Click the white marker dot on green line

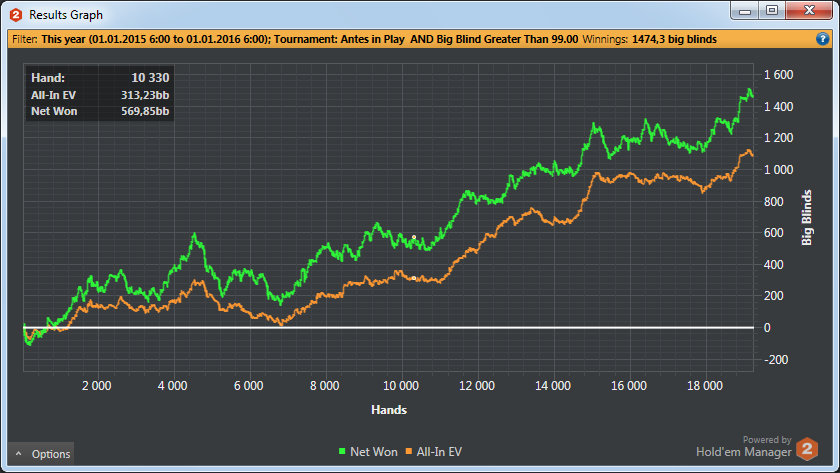[414, 237]
